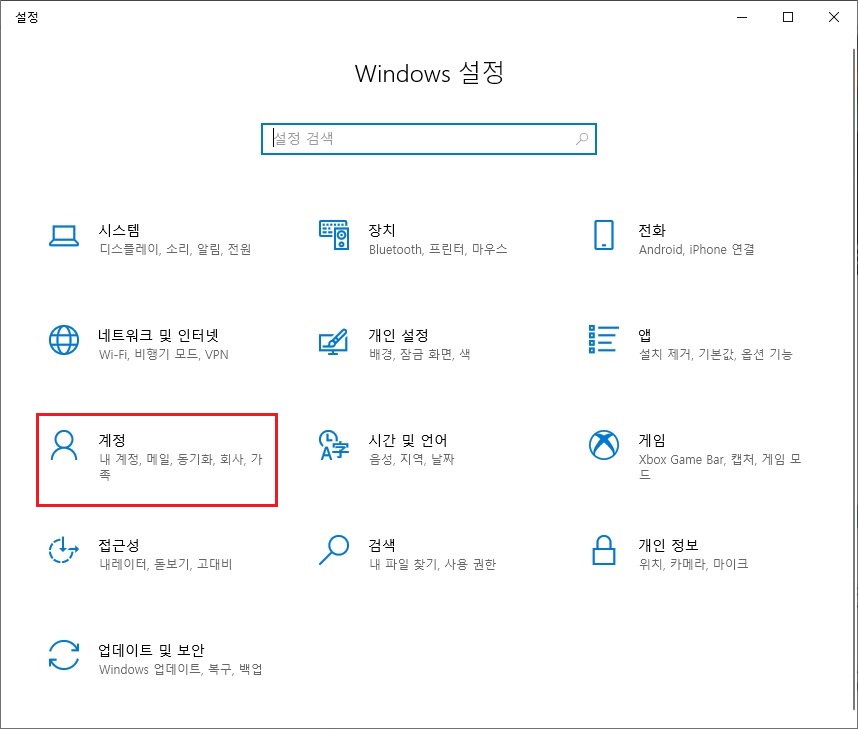The image size is (858, 729).
Task: Open 계정 settings with the person icon
Action: click(x=64, y=446)
